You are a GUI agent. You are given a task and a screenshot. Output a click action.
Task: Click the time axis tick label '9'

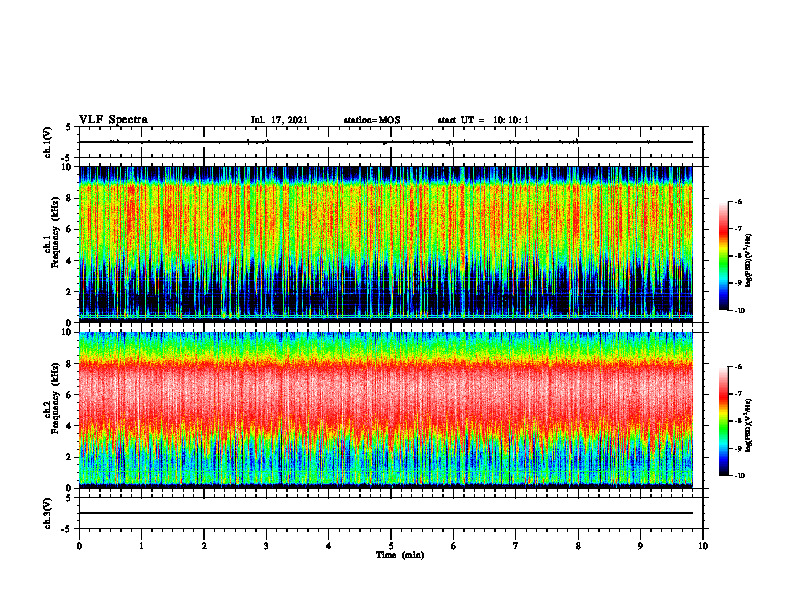tap(640, 546)
